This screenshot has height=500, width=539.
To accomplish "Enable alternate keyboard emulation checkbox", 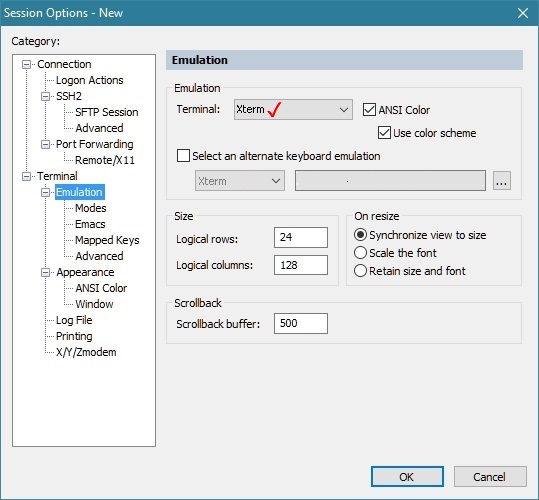I will [183, 156].
